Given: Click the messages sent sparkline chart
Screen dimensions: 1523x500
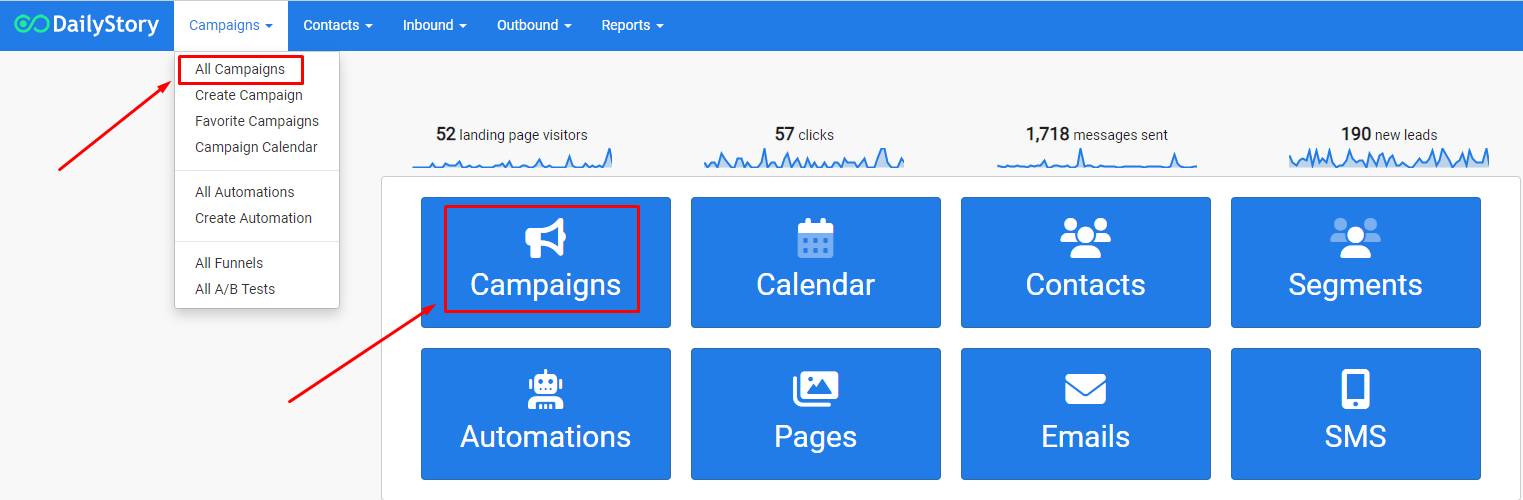Looking at the screenshot, I should pyautogui.click(x=1097, y=158).
